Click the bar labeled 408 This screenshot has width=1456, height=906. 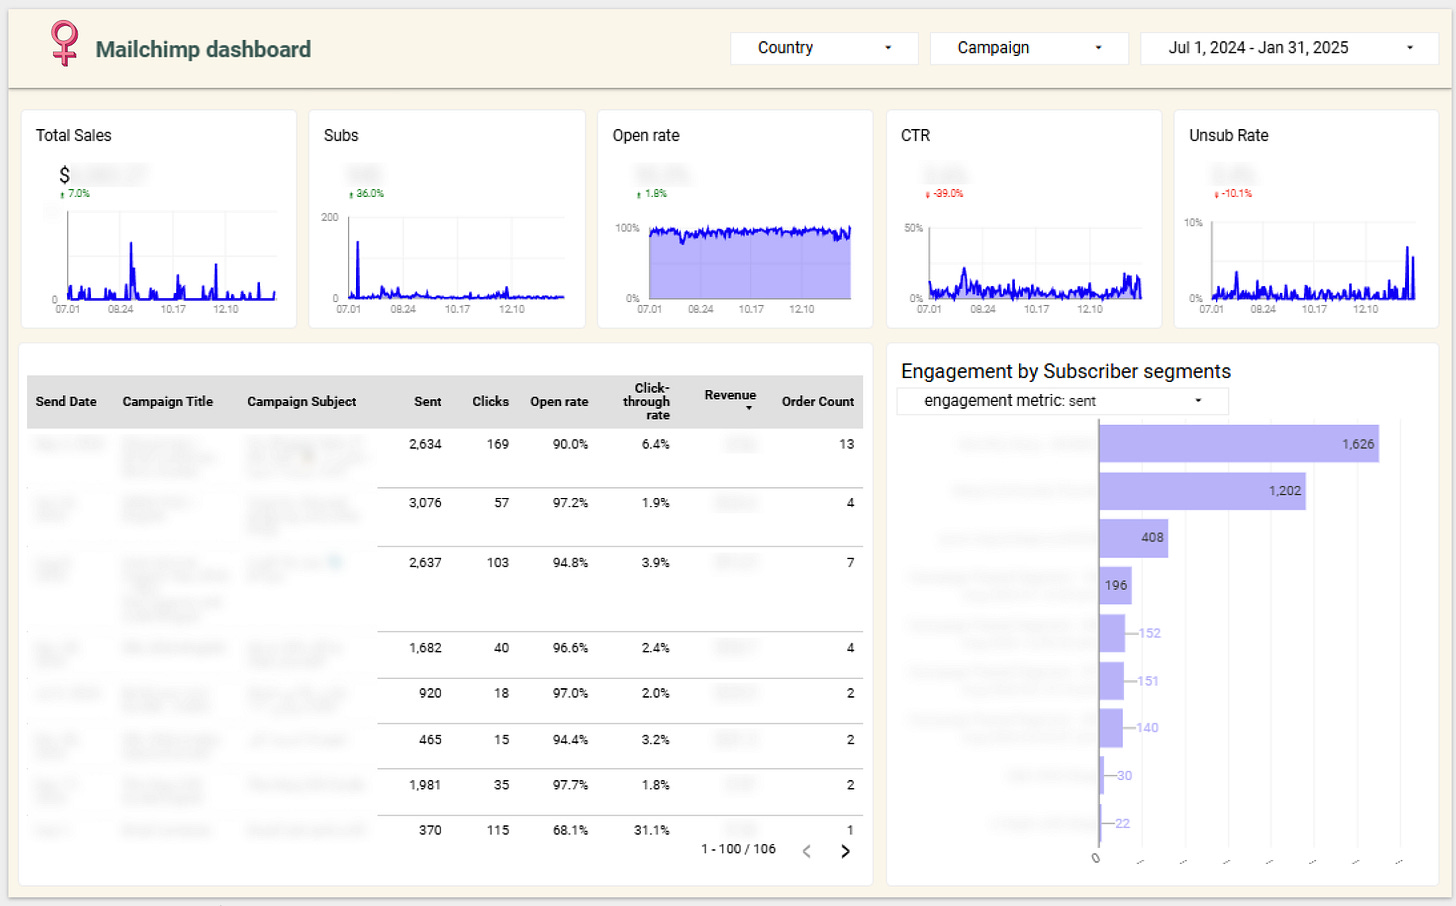[1133, 538]
